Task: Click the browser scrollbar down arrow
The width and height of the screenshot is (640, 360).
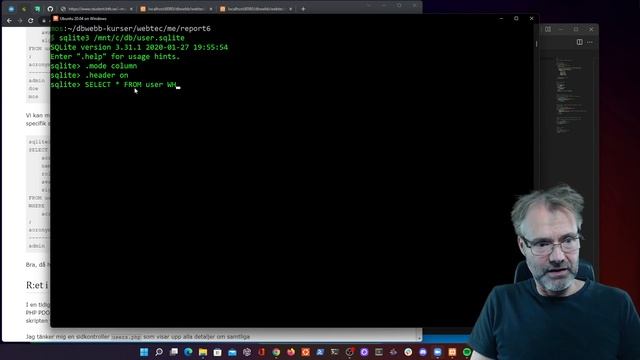Action: click(x=419, y=338)
